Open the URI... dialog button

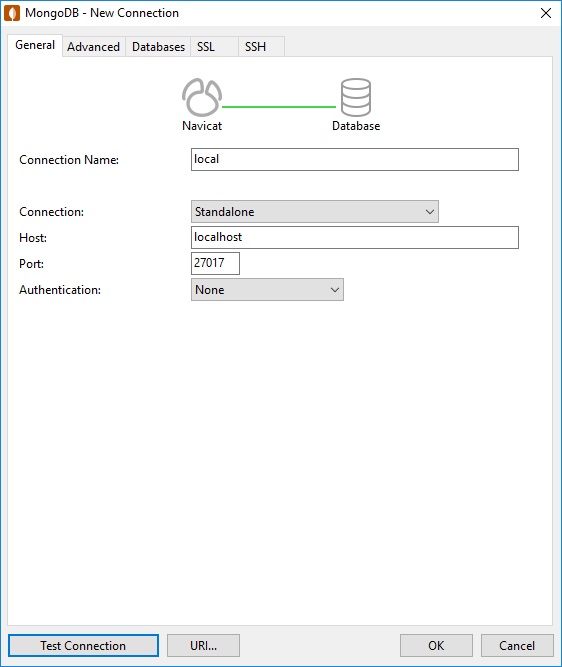(203, 646)
